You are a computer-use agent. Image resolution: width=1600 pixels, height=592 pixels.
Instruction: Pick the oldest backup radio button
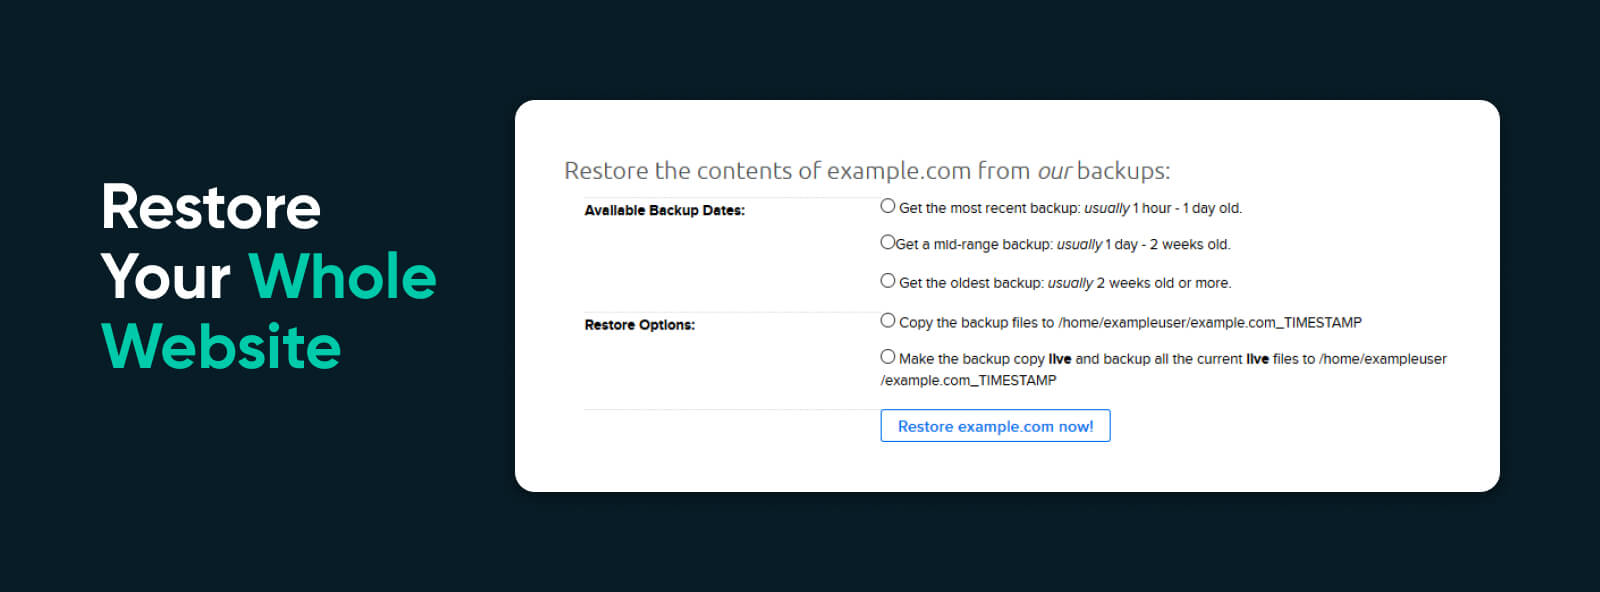pyautogui.click(x=887, y=281)
